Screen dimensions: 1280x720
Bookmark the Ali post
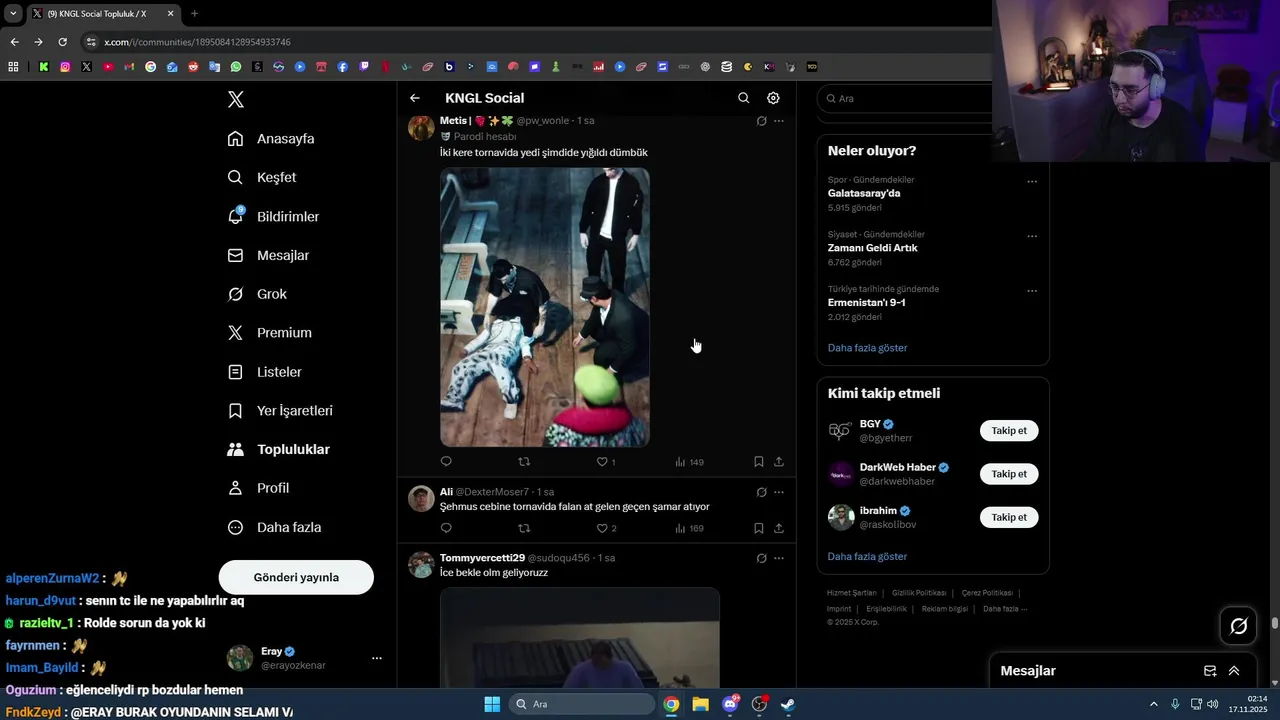(759, 528)
